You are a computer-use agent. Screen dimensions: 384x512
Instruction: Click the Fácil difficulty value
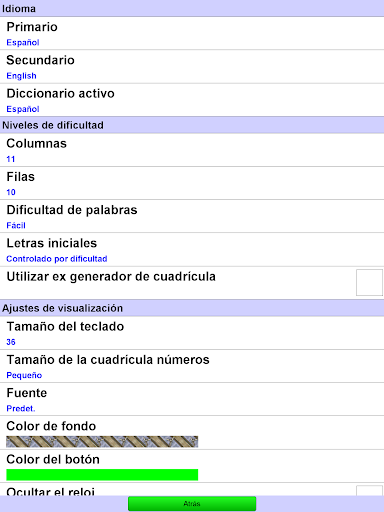pos(16,226)
